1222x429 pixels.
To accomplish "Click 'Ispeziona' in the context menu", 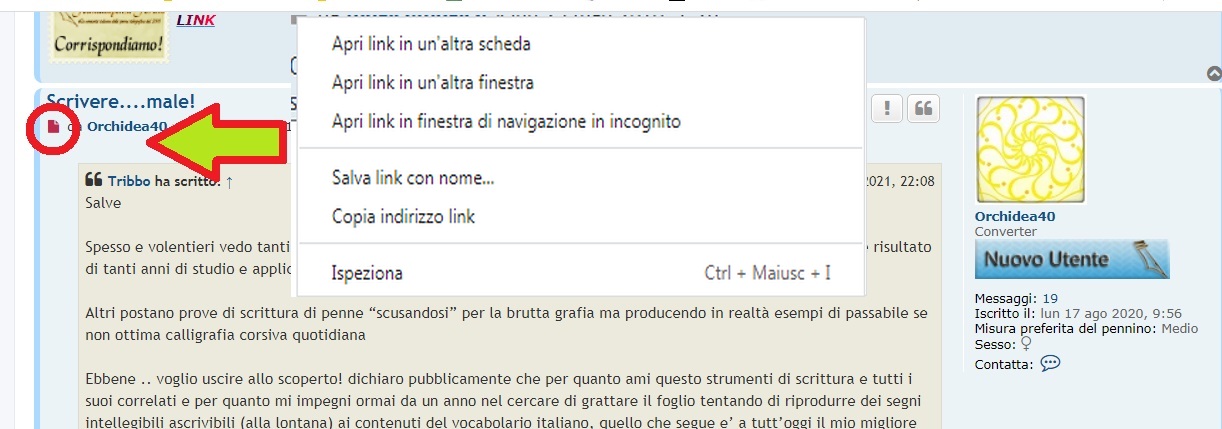I will (367, 273).
